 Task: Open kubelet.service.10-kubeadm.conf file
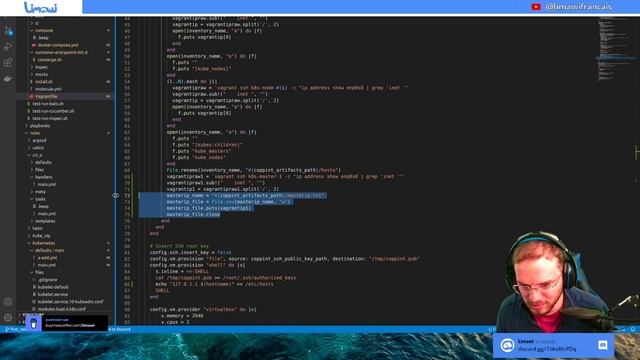[x=70, y=302]
